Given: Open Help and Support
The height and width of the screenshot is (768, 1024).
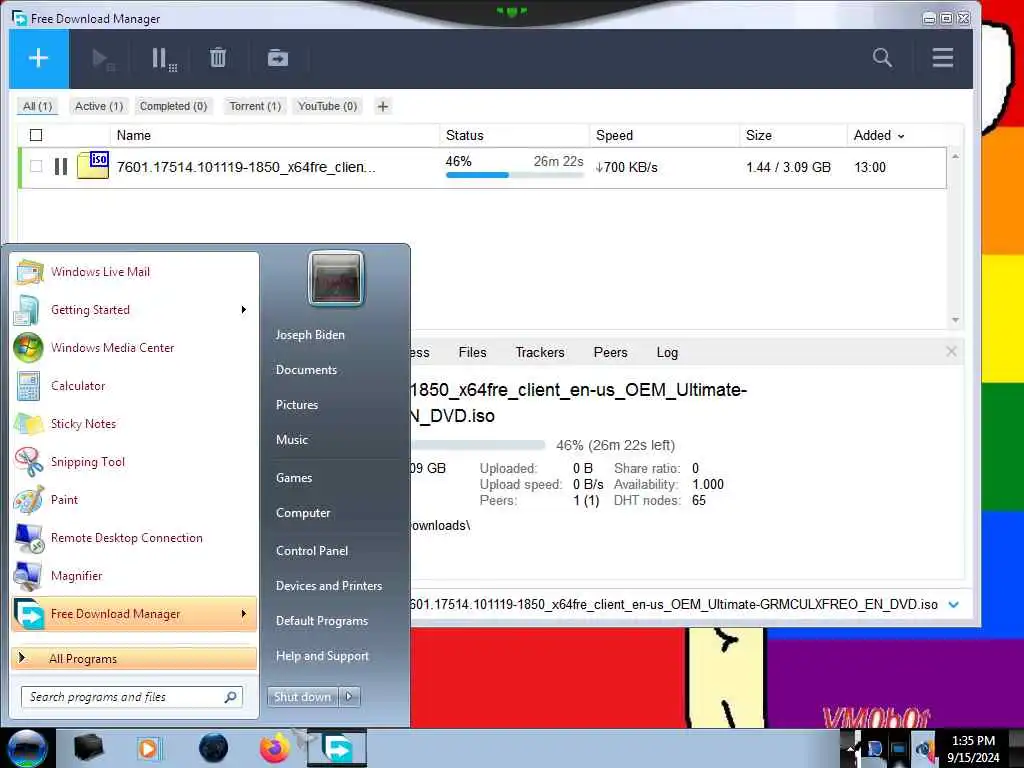Looking at the screenshot, I should click(x=323, y=656).
